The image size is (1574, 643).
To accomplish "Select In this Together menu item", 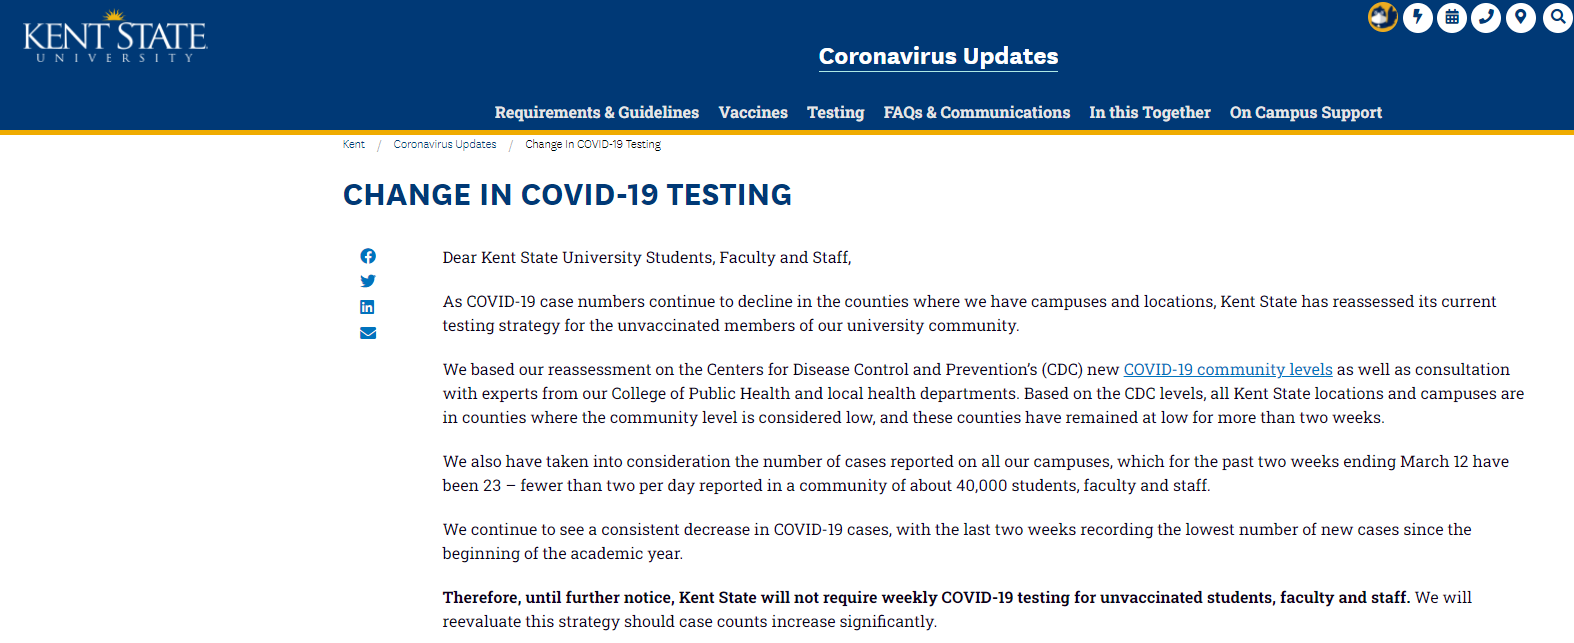I will click(x=1149, y=113).
